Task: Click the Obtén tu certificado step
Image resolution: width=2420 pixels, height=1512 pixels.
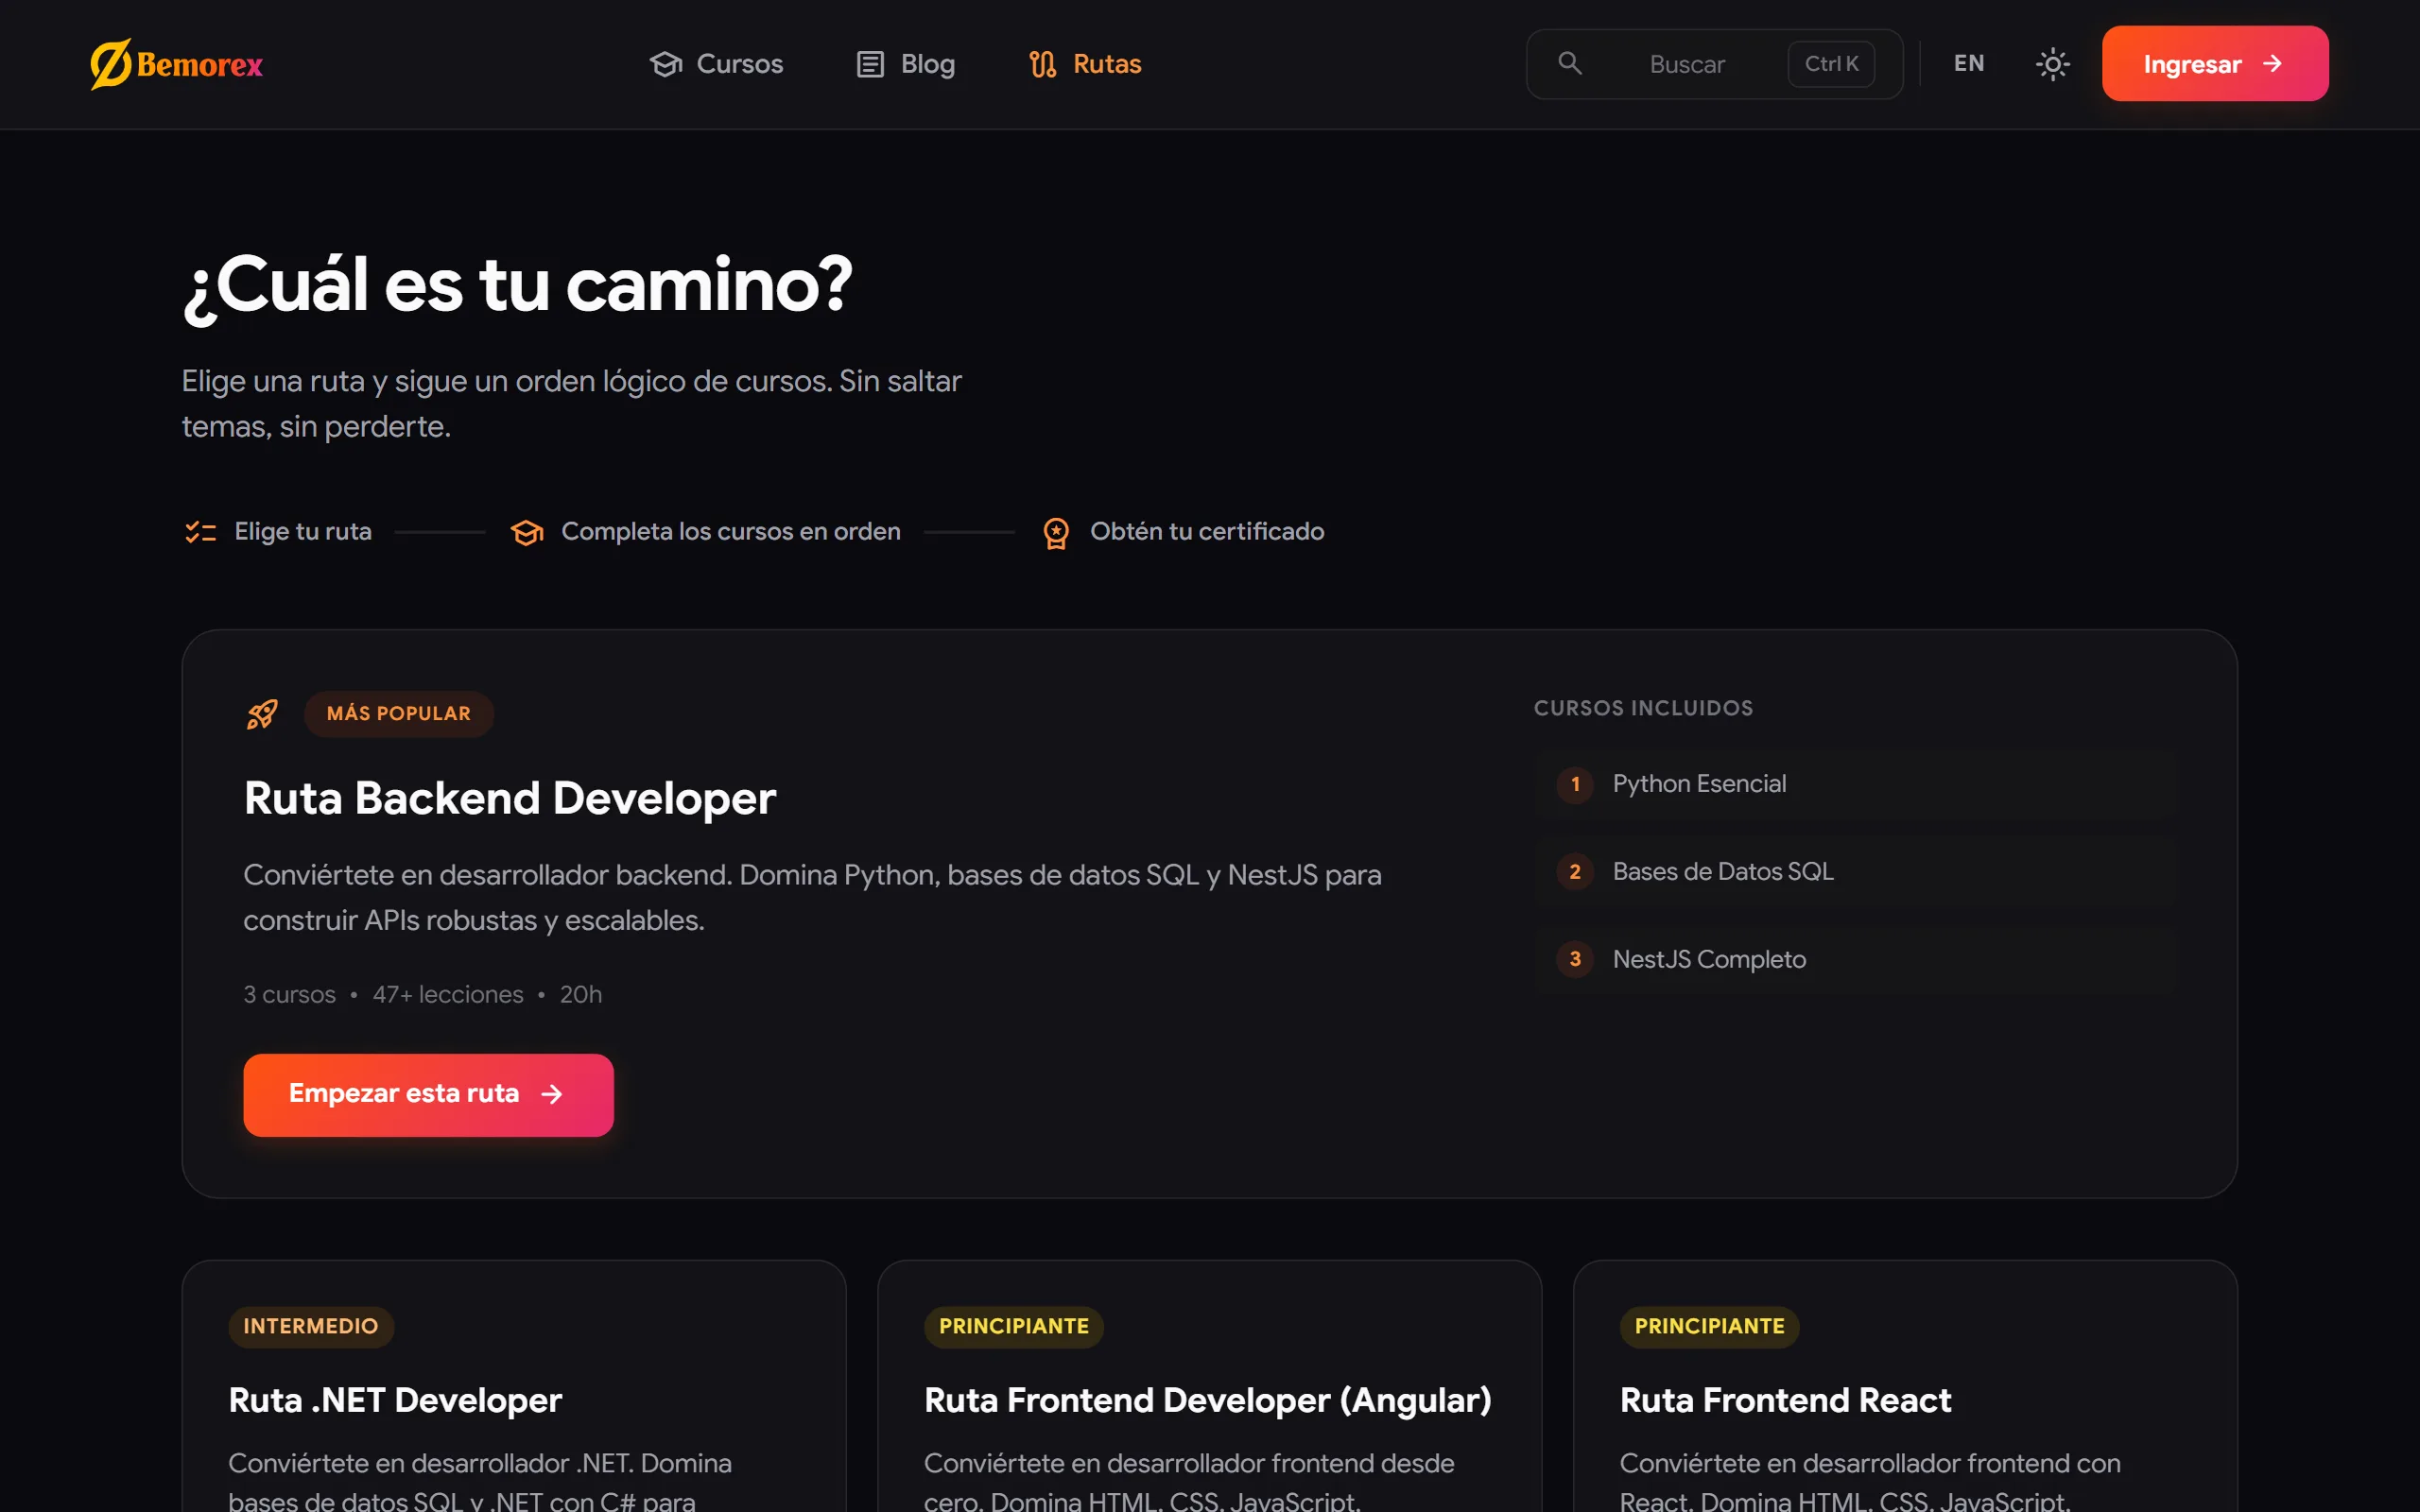Action: pos(1183,532)
